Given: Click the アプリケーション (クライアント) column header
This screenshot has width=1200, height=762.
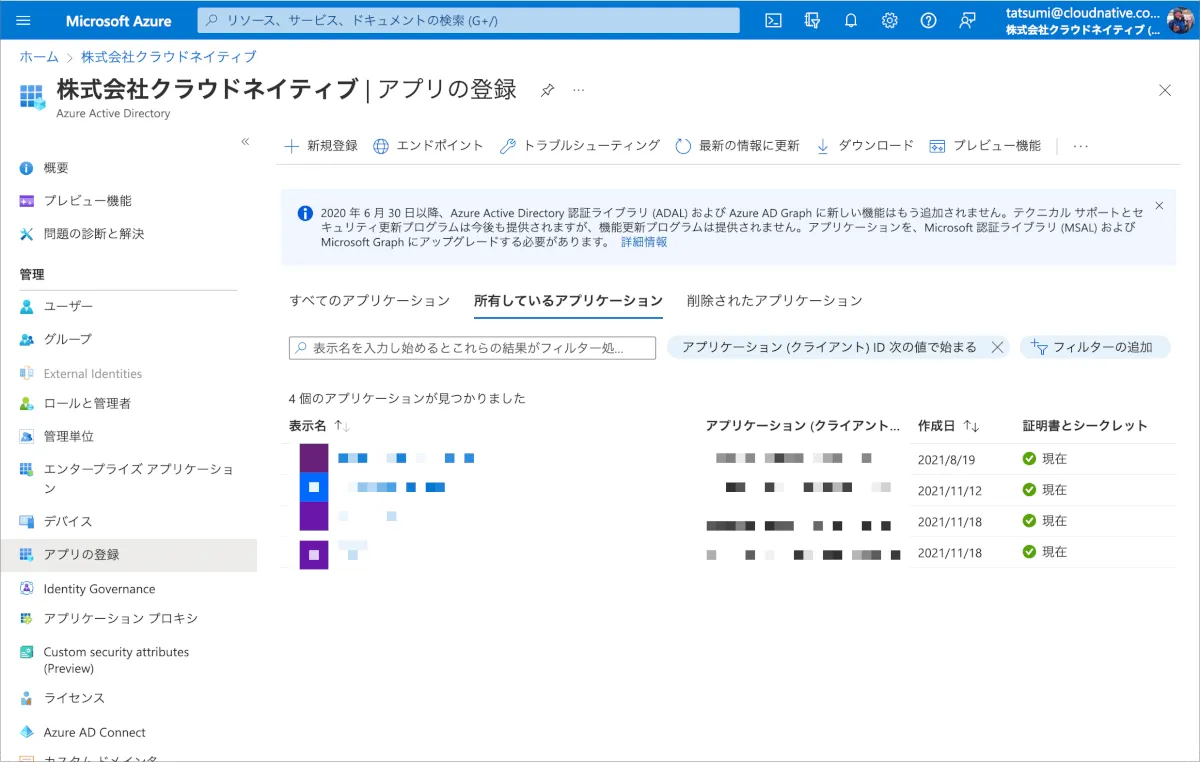Looking at the screenshot, I should (x=802, y=426).
